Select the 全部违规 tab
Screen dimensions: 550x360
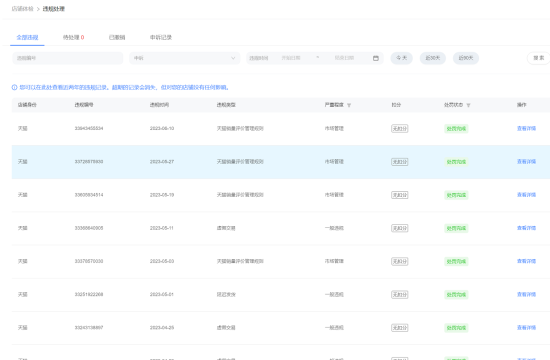pos(27,37)
